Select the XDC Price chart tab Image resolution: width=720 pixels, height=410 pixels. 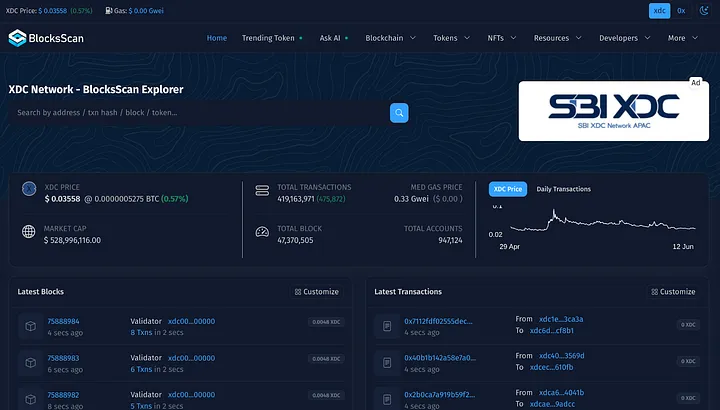pyautogui.click(x=508, y=189)
